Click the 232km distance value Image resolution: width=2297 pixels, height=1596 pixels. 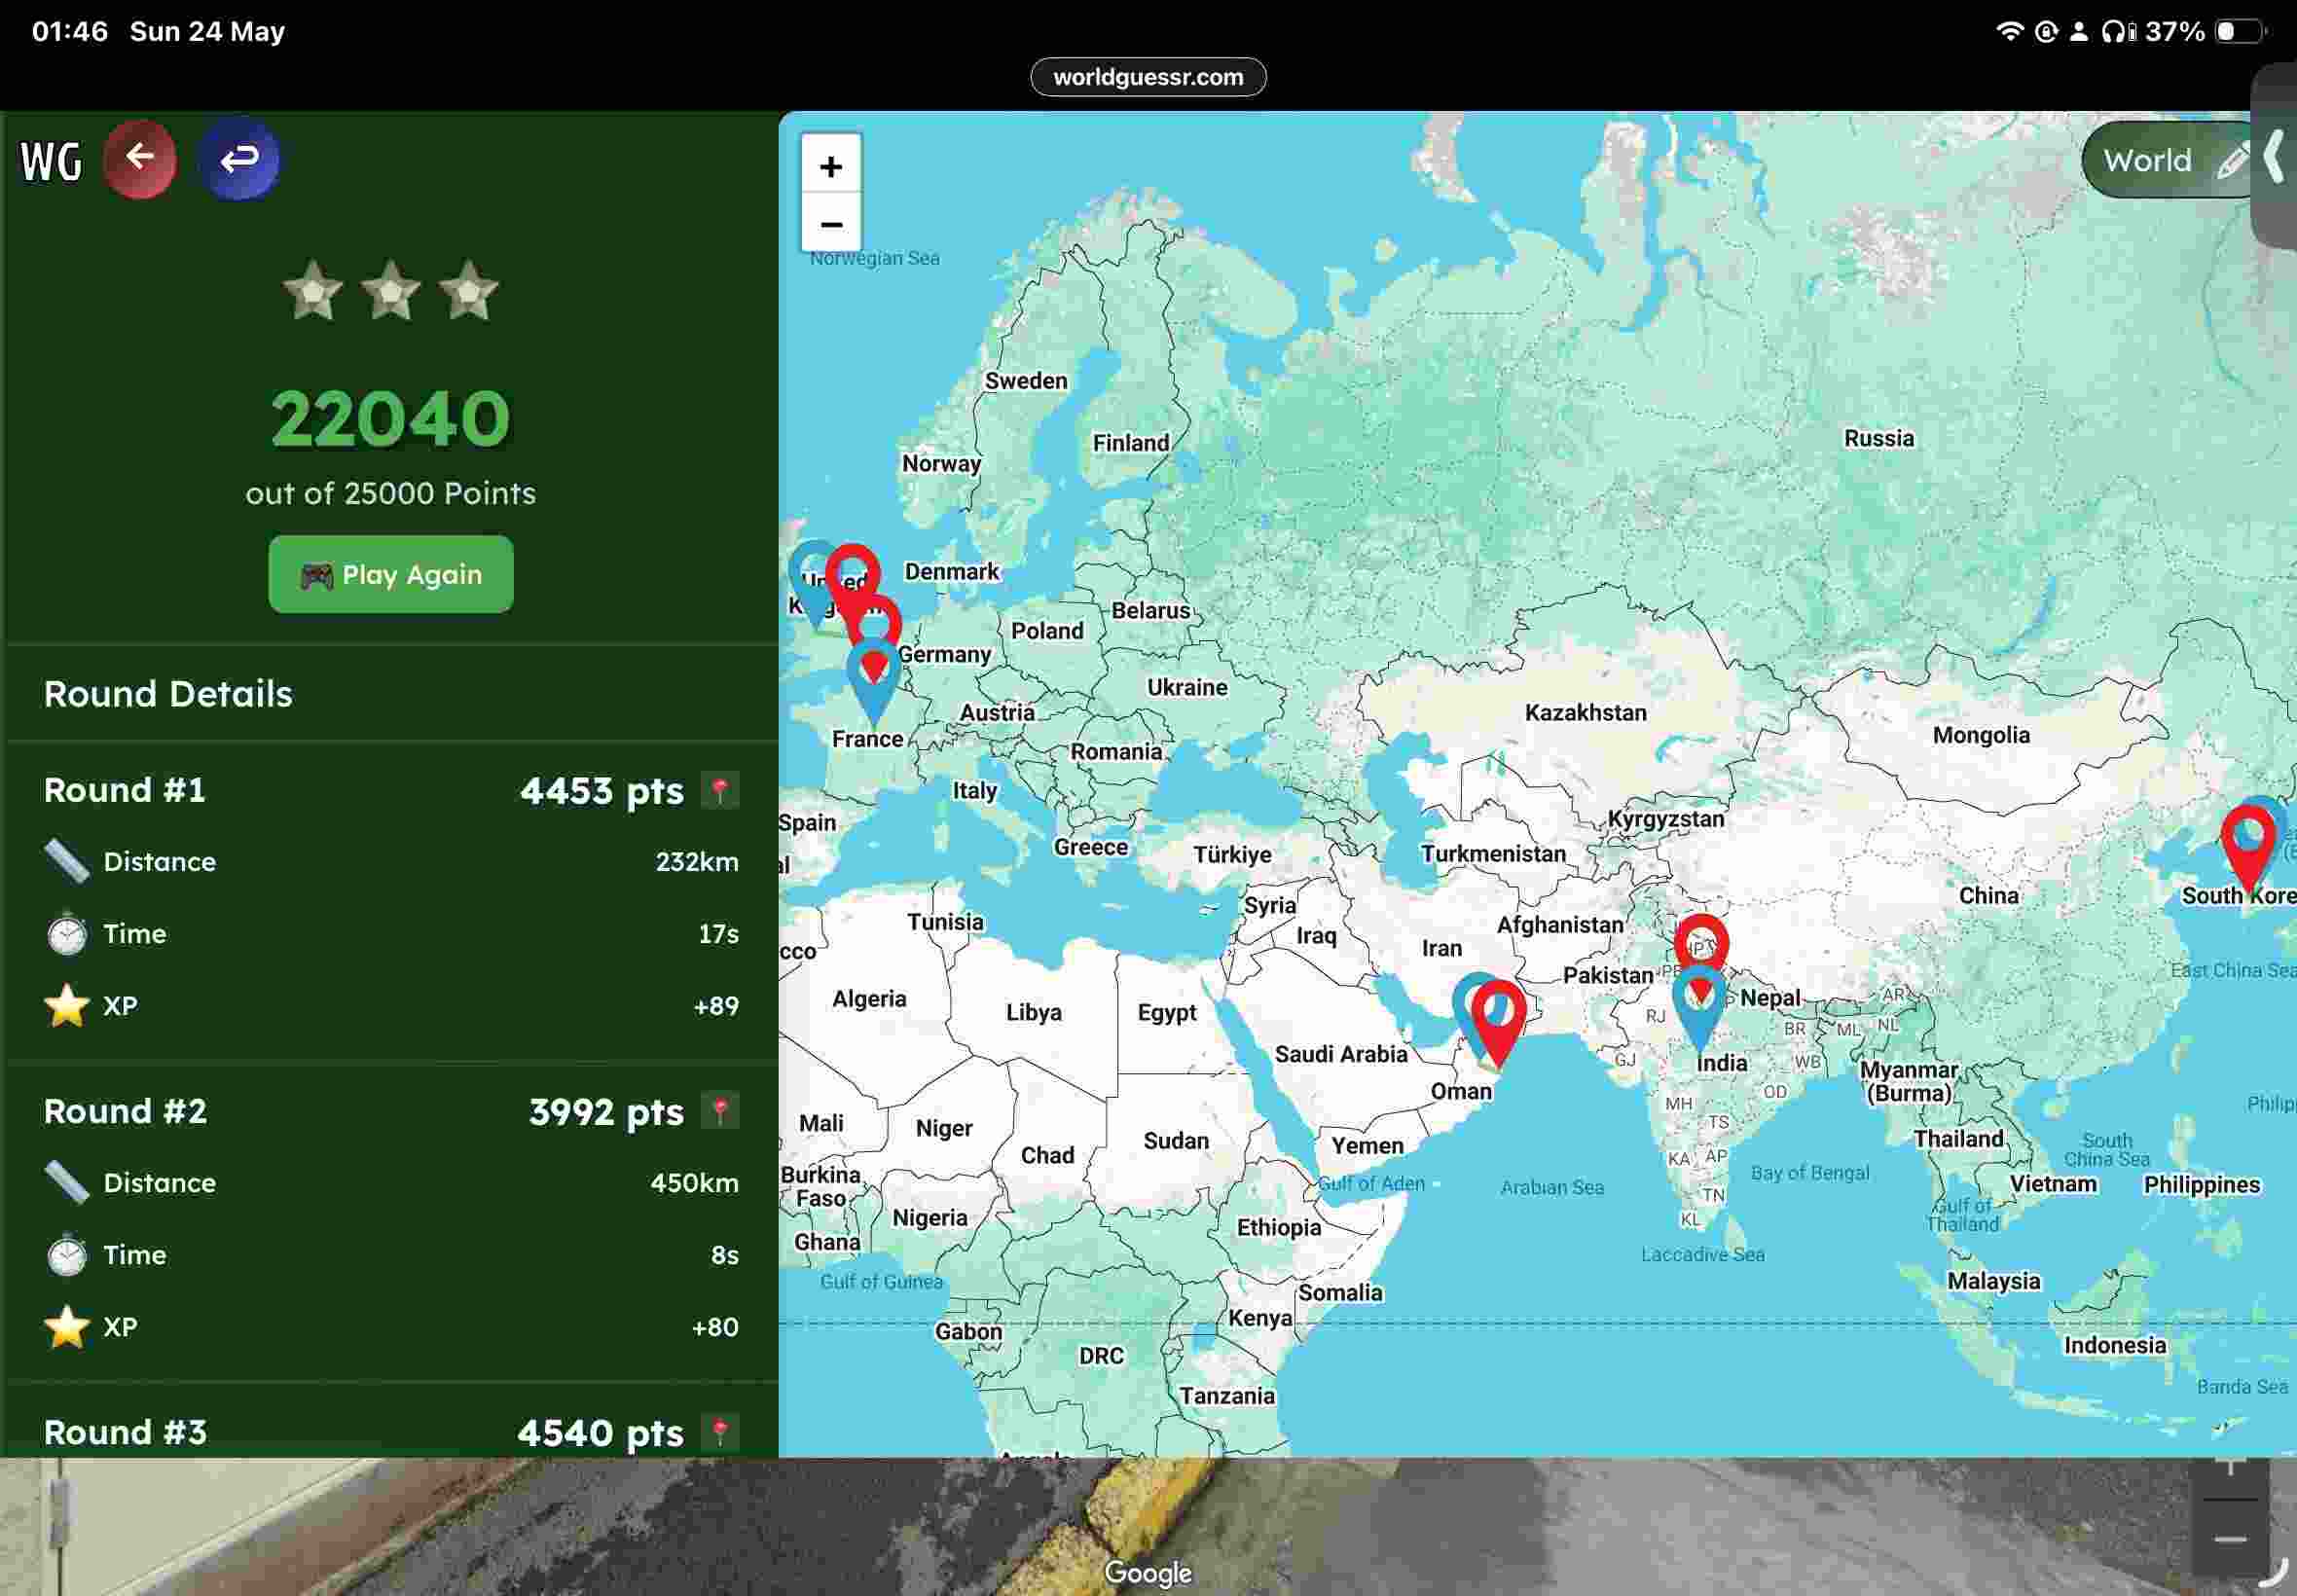tap(697, 861)
